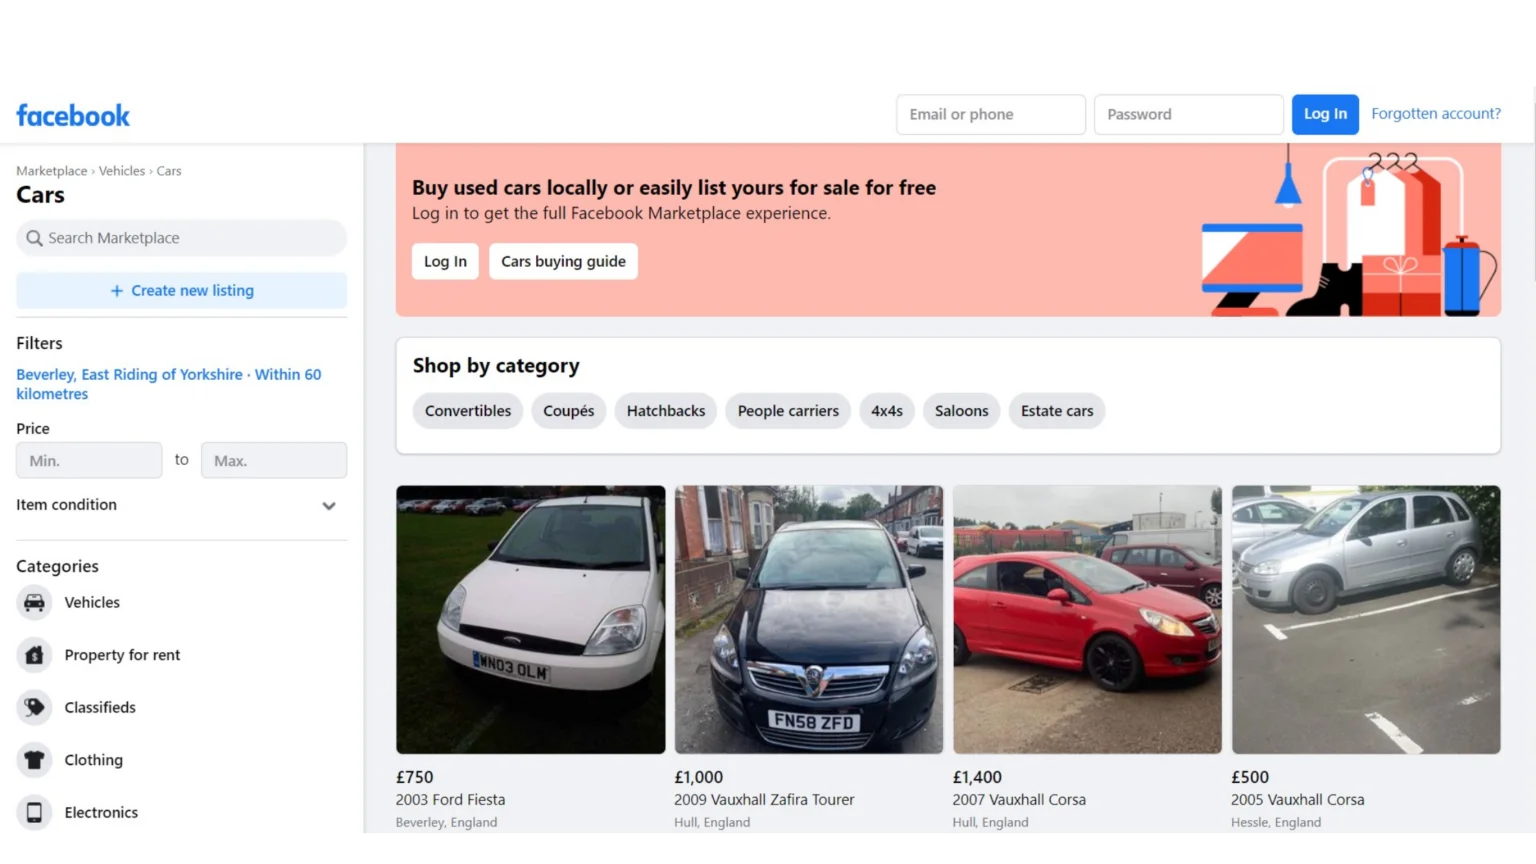Click the 2009 Vauxhall Zafira Tourer title
This screenshot has height=864, width=1536.
pyautogui.click(x=764, y=800)
